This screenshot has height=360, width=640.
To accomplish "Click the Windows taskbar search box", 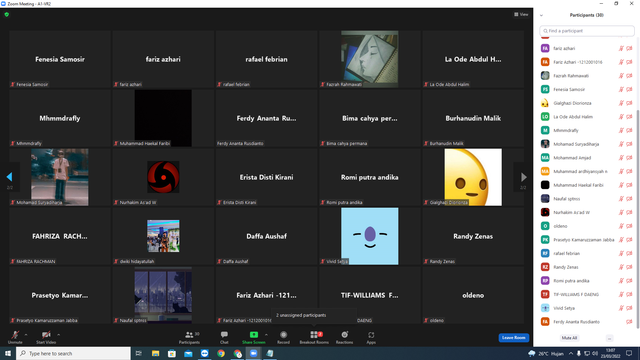I will pyautogui.click(x=73, y=353).
